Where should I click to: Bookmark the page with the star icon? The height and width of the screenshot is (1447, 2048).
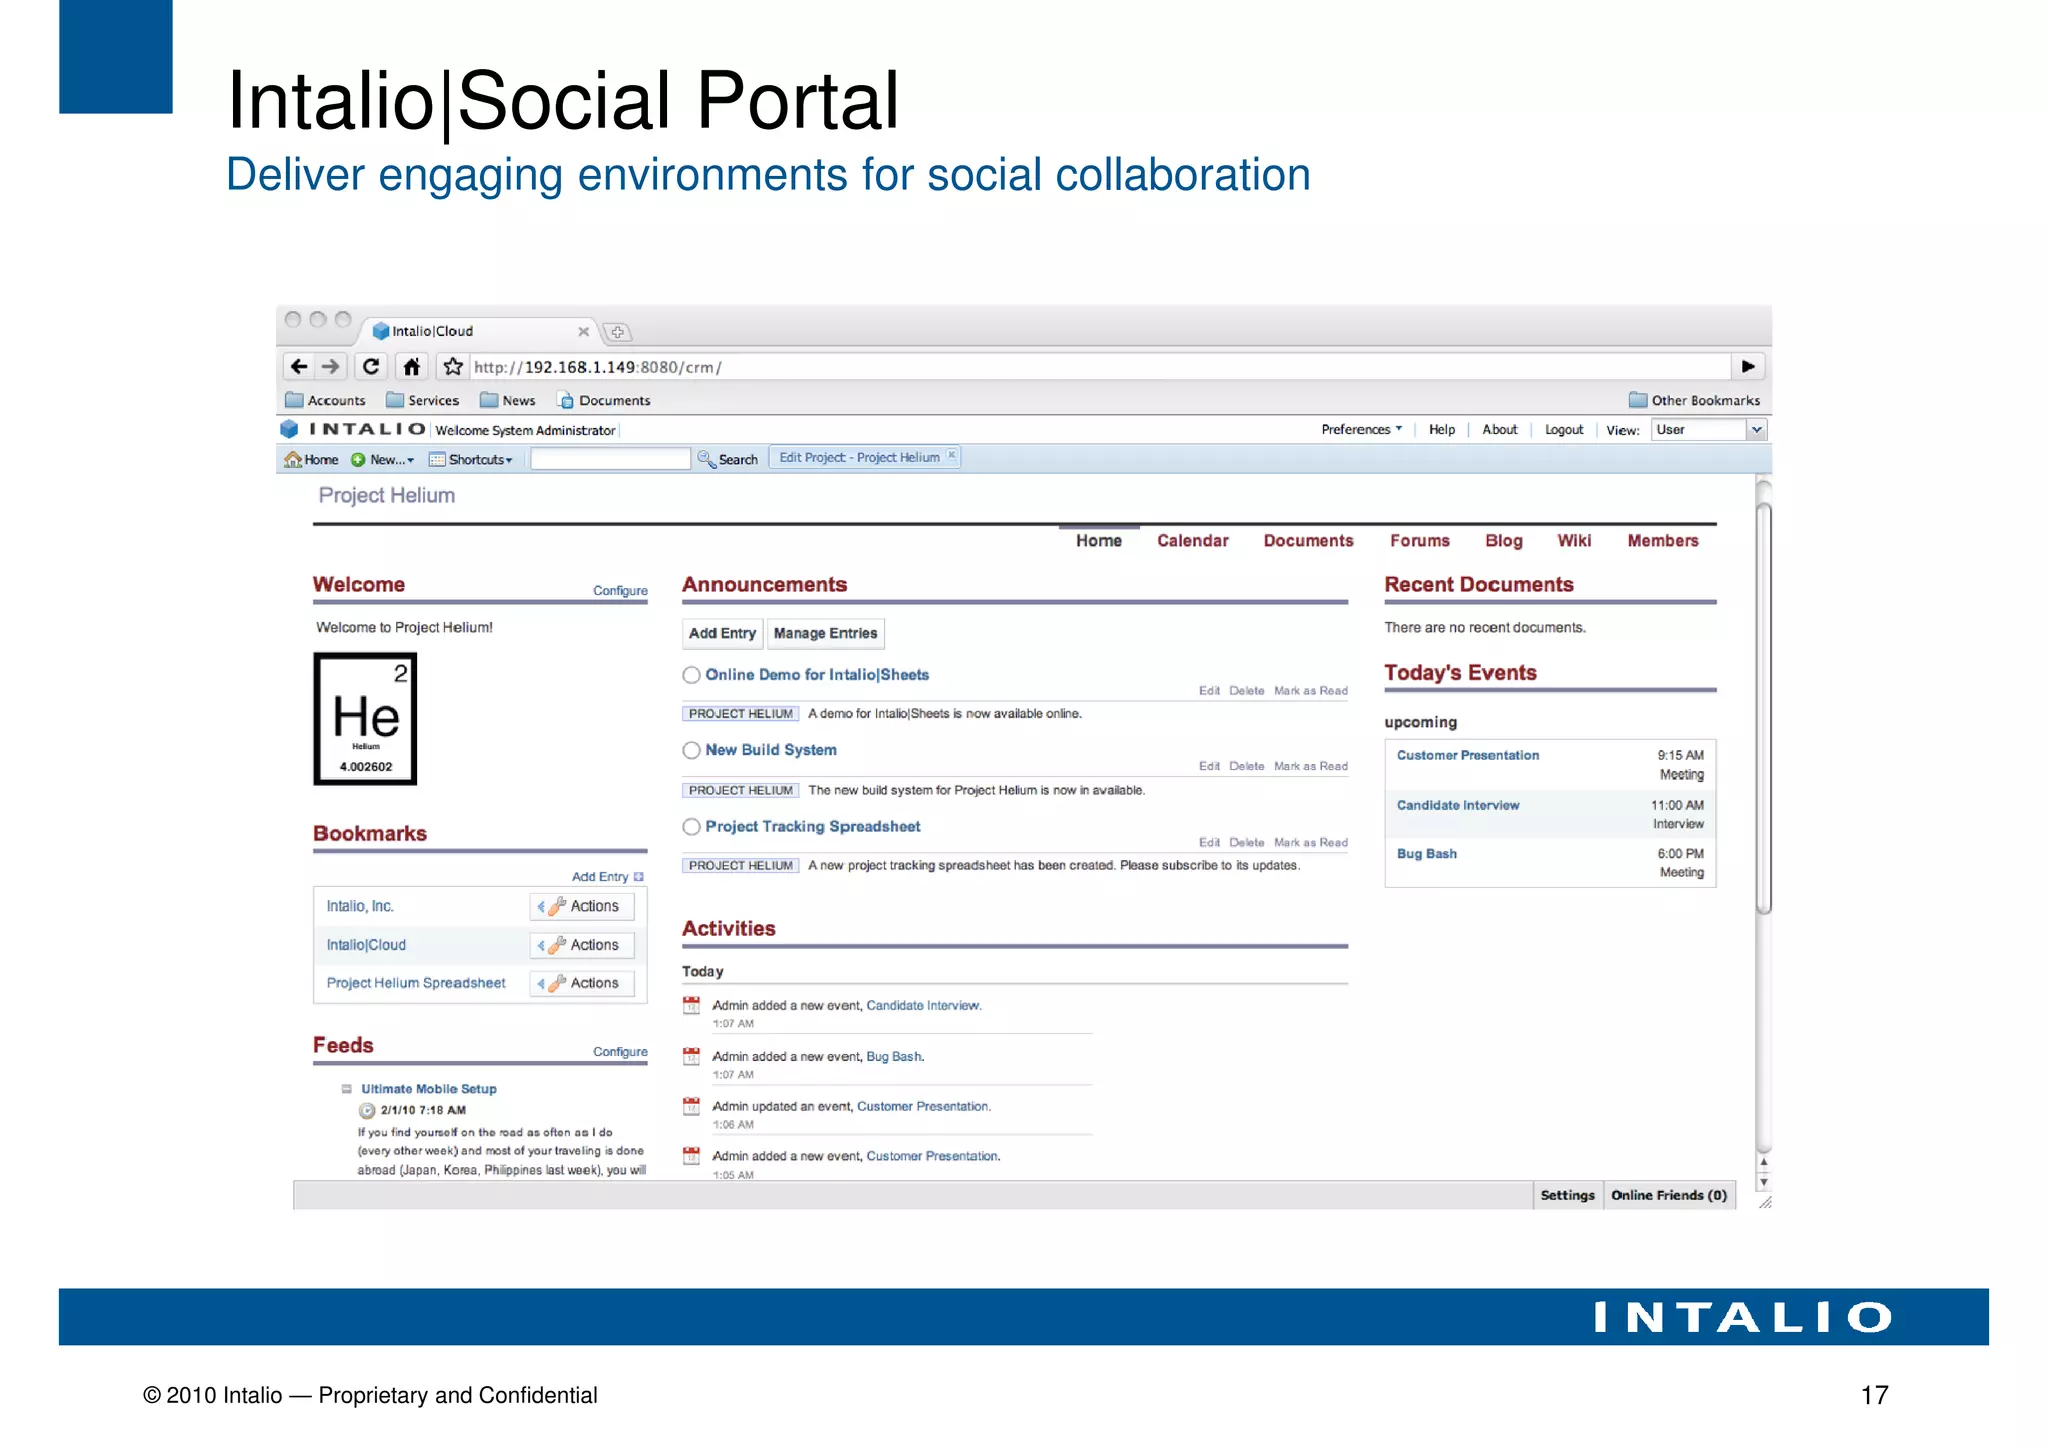453,367
